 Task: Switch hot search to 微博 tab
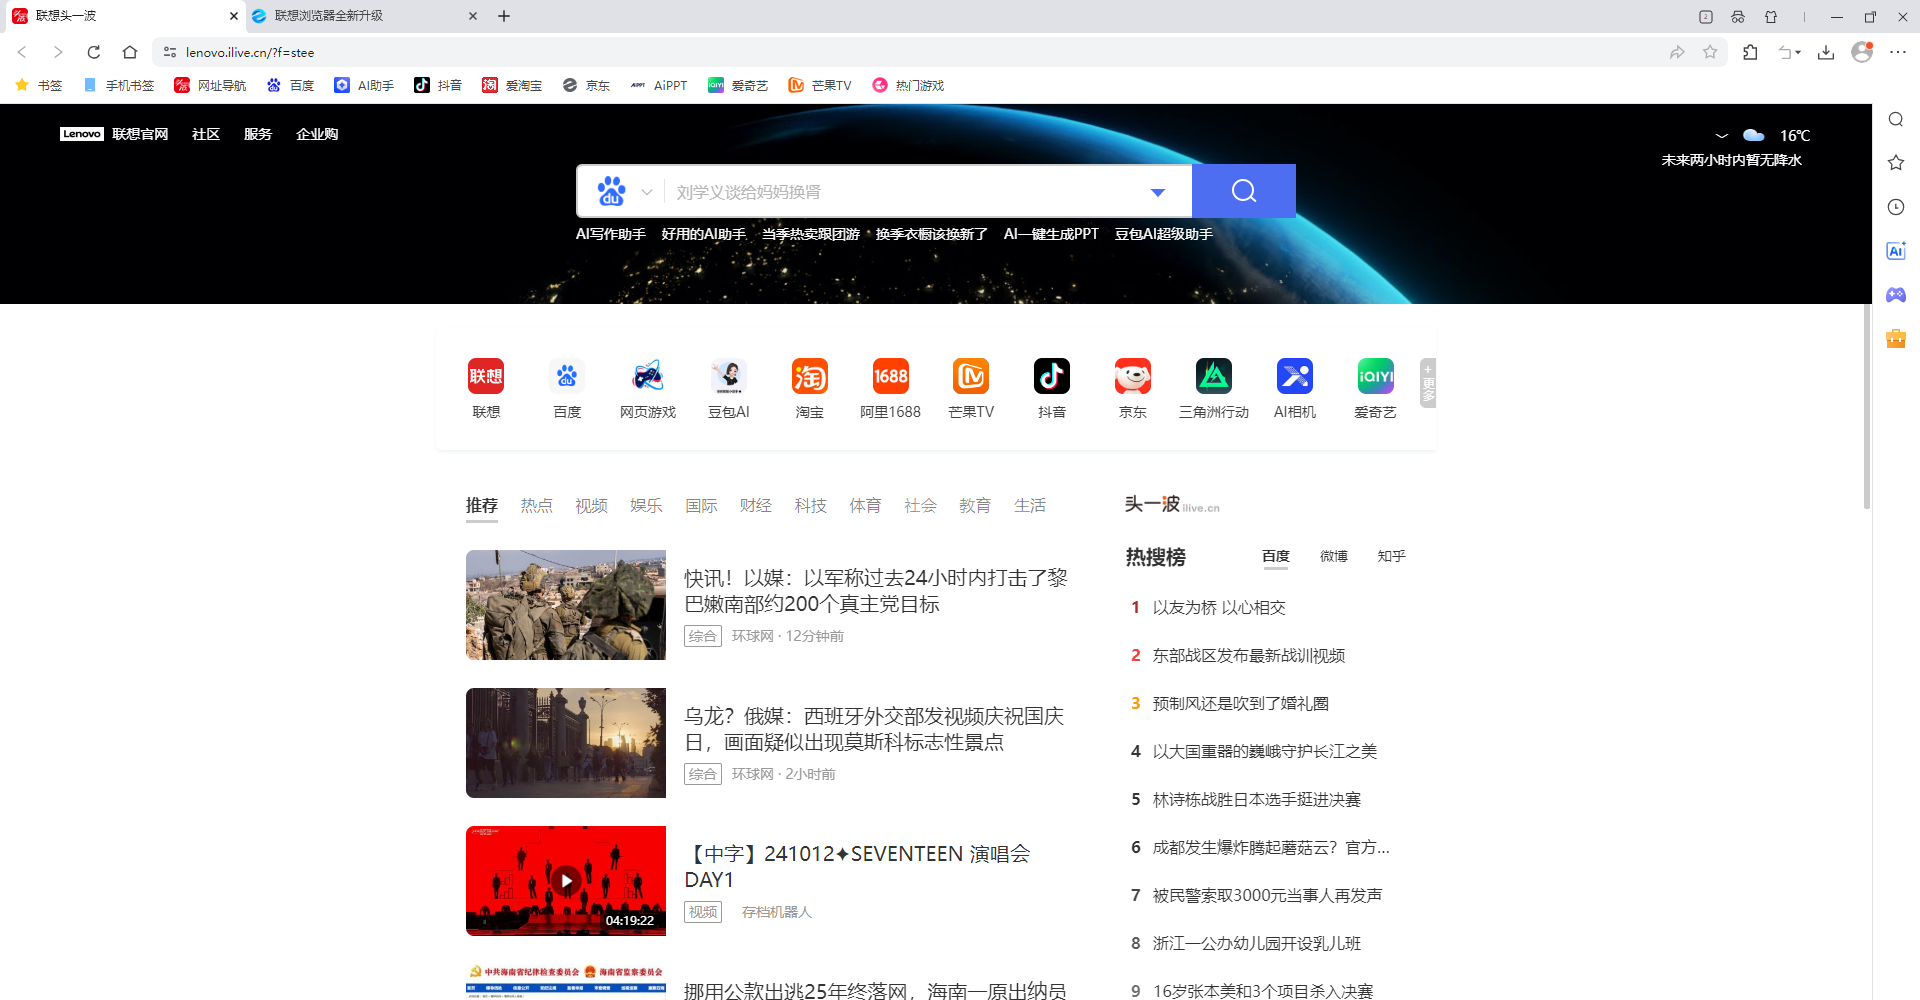[1334, 556]
